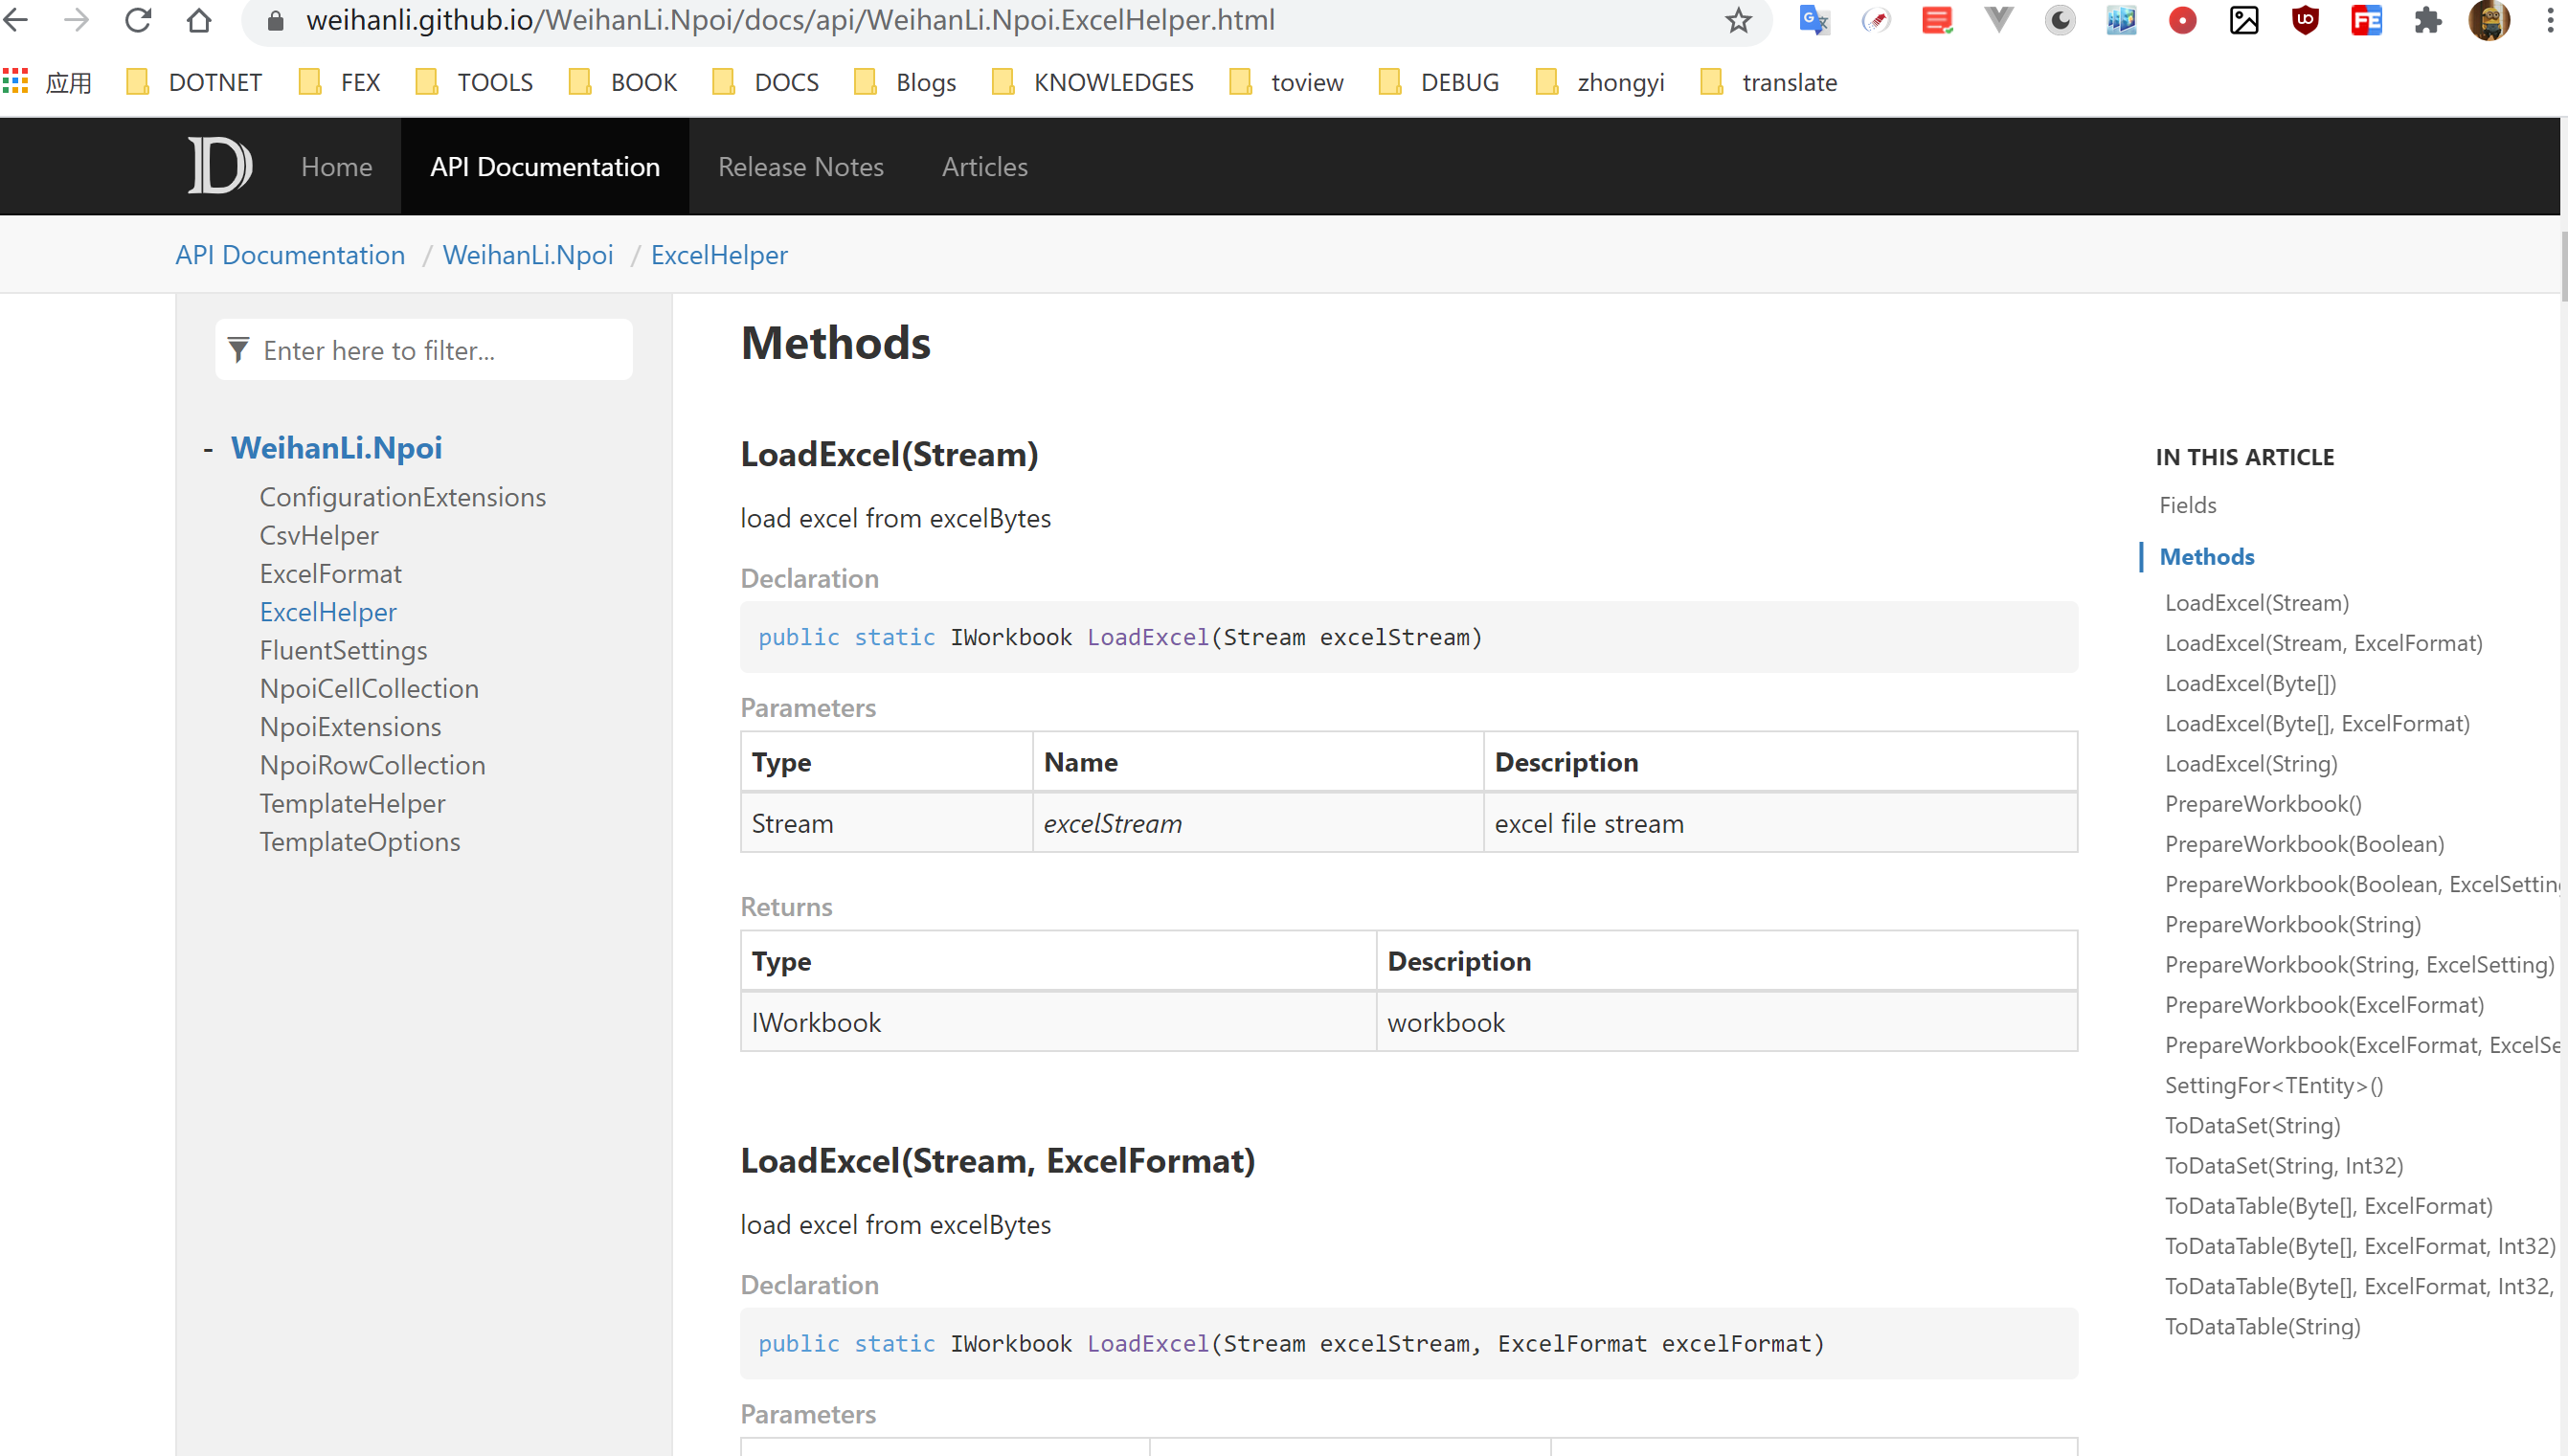Open the DOTNET bookmarks folder

(193, 82)
